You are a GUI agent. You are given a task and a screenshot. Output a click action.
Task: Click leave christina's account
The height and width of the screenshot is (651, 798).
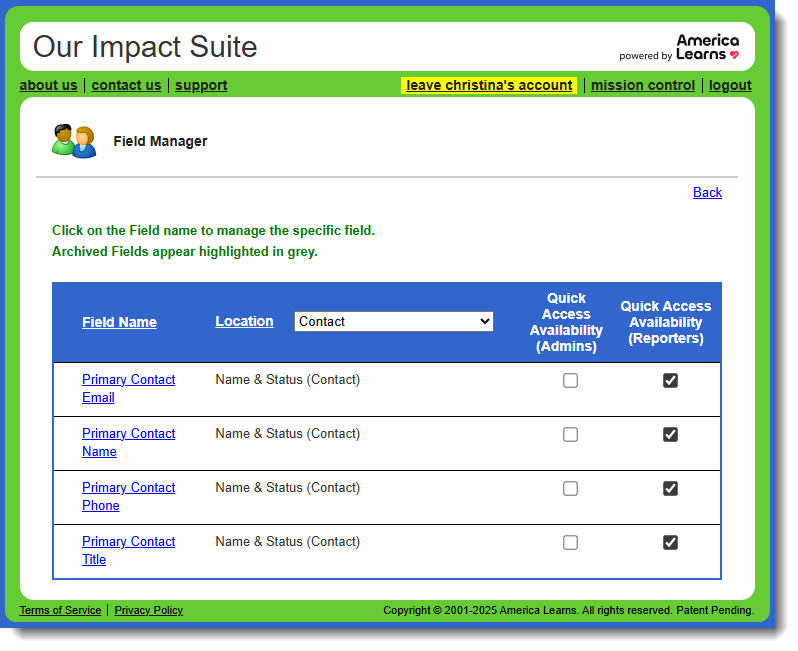tap(489, 85)
